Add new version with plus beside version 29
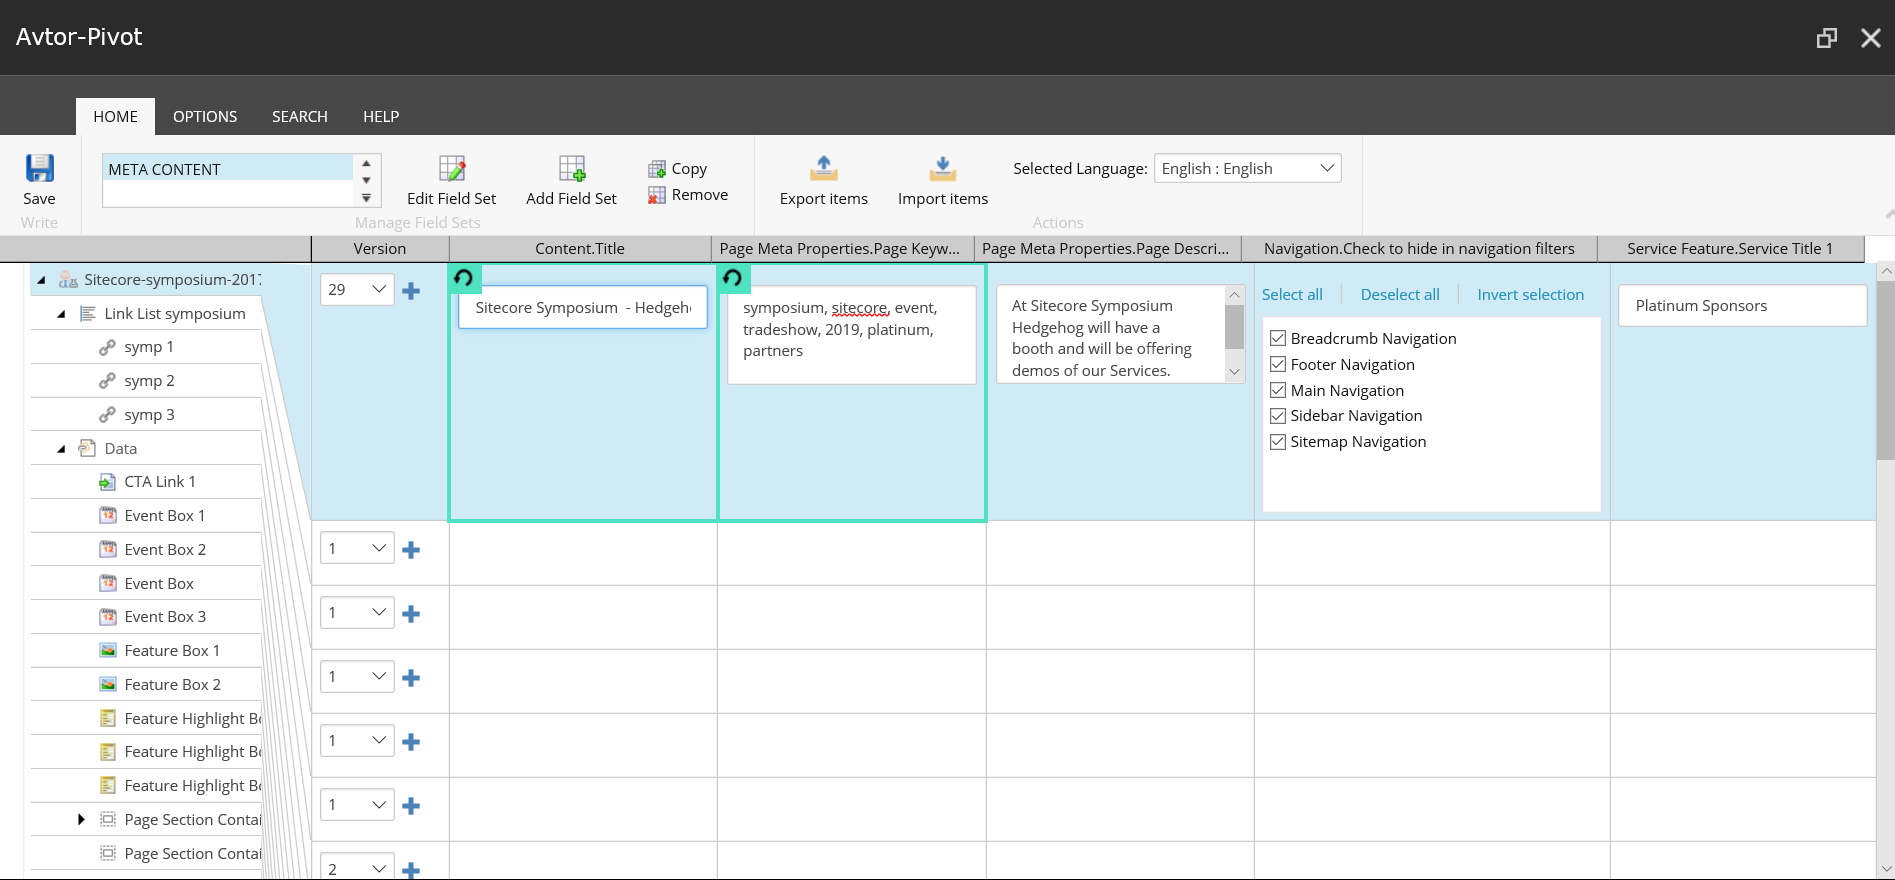The height and width of the screenshot is (880, 1895). (411, 291)
